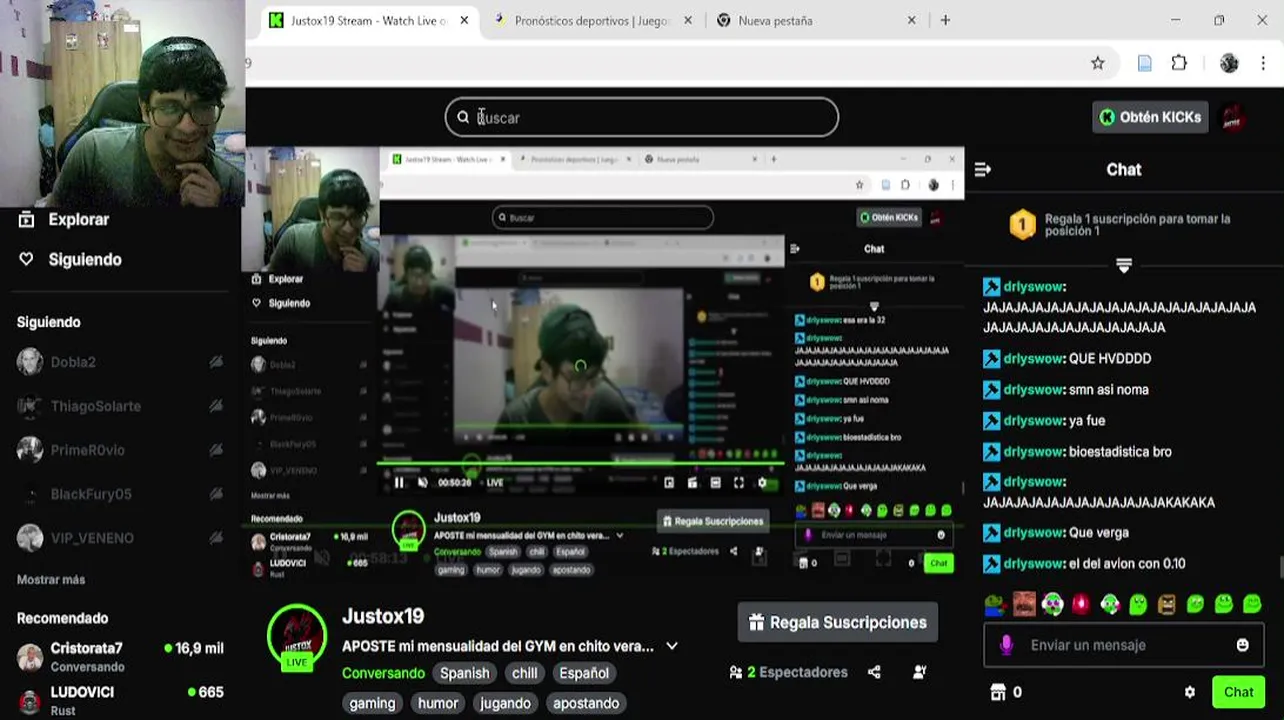Screen dimensions: 1284x720
Task: Open Siguiendo with the heart icon
Action: [70, 259]
